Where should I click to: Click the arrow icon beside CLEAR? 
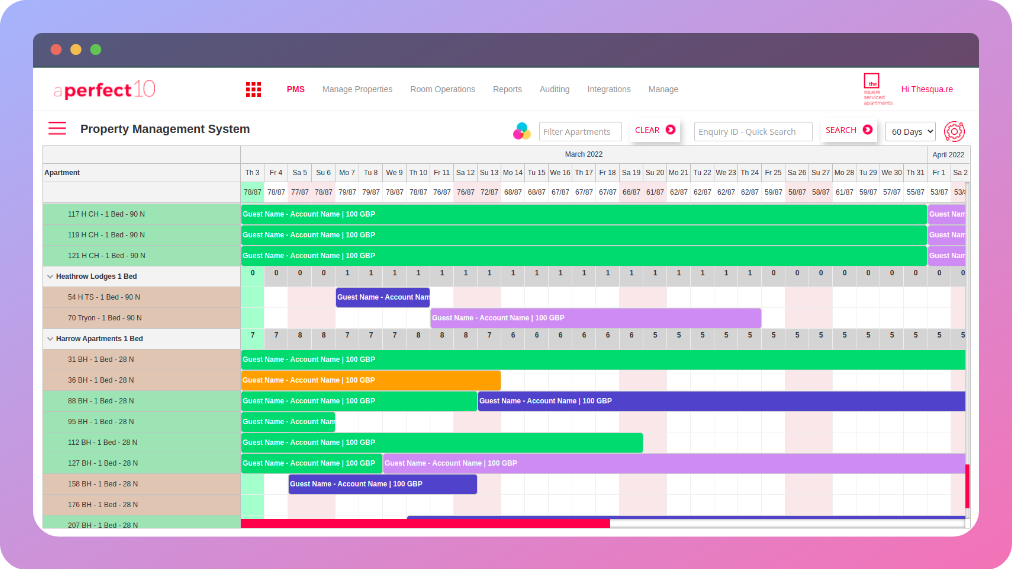[x=671, y=130]
